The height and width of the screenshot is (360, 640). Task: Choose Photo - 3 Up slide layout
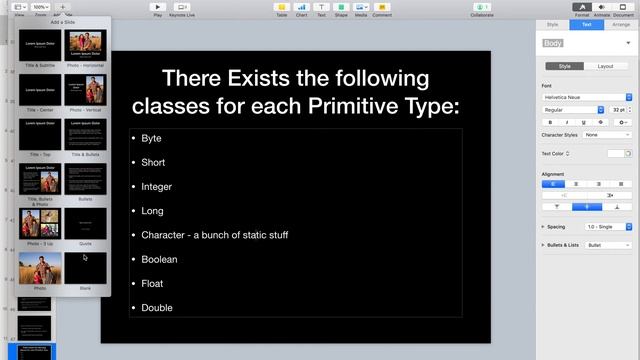(x=40, y=223)
